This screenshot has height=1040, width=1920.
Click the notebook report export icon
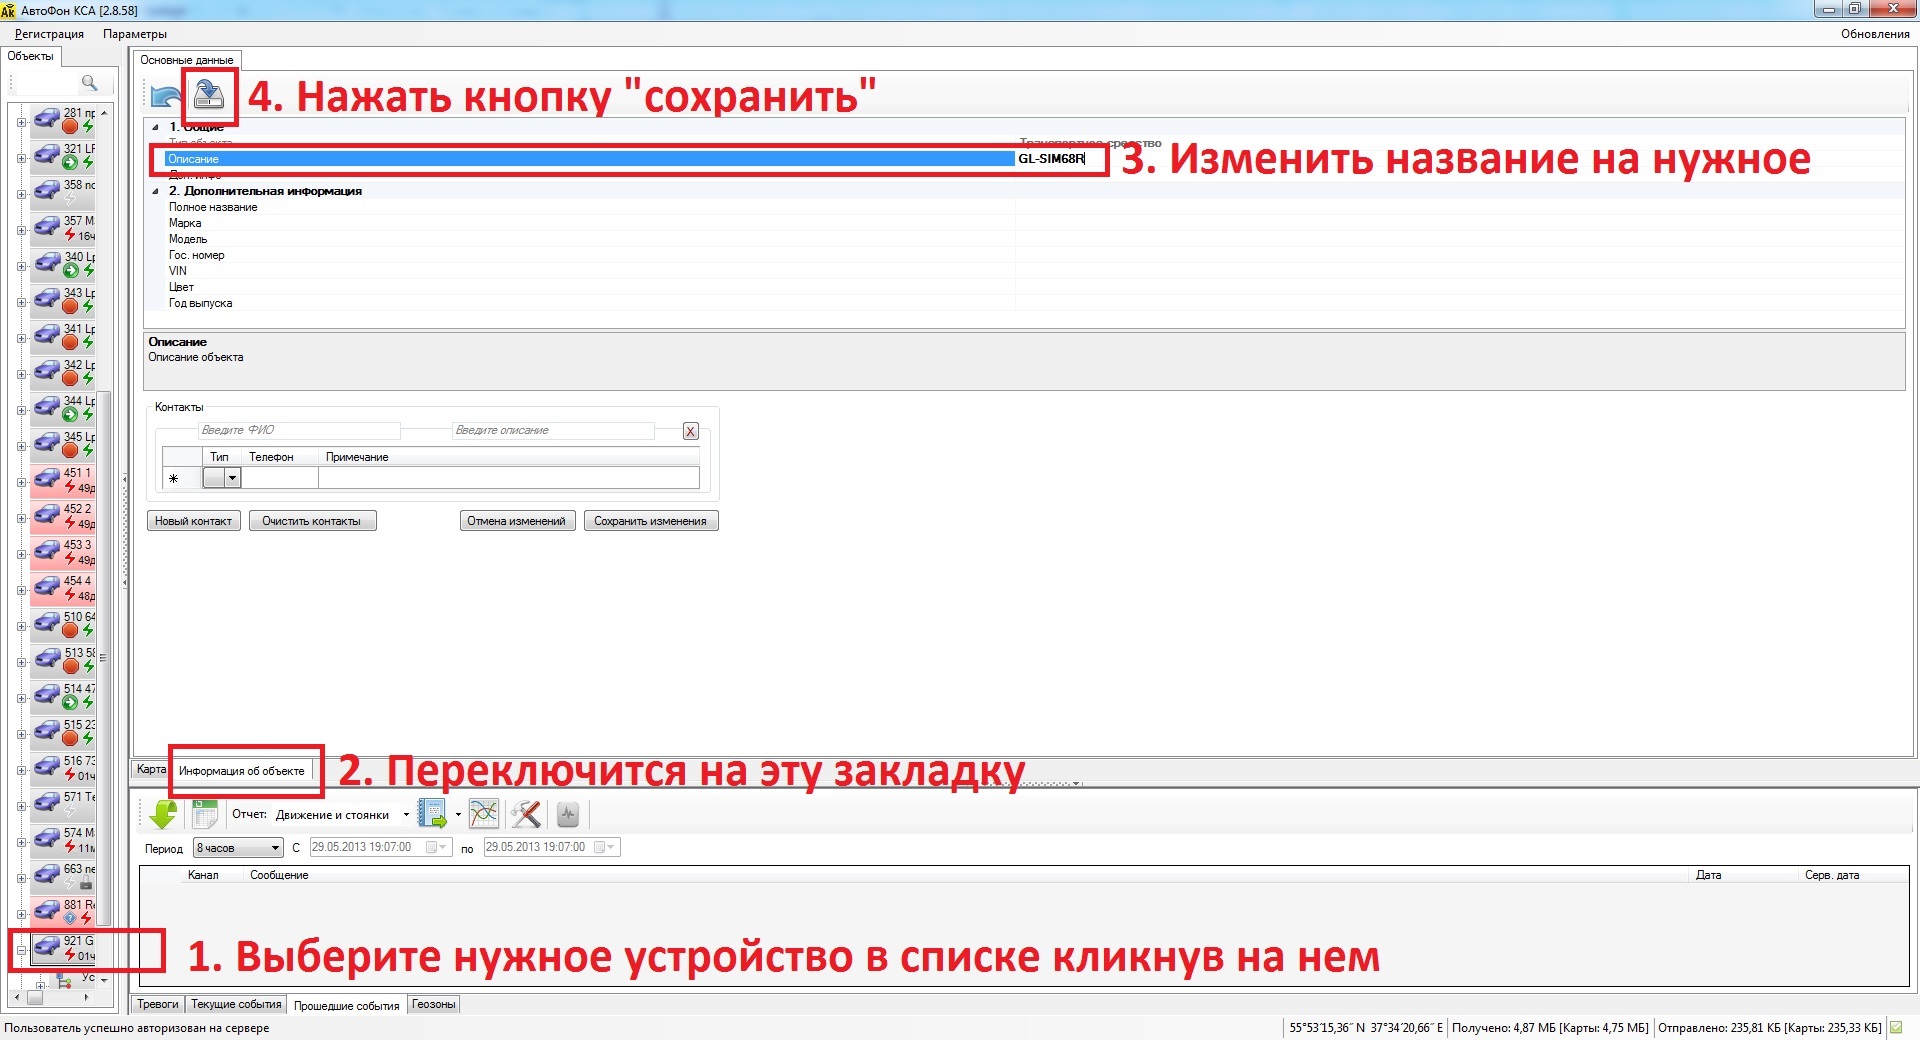tap(432, 815)
